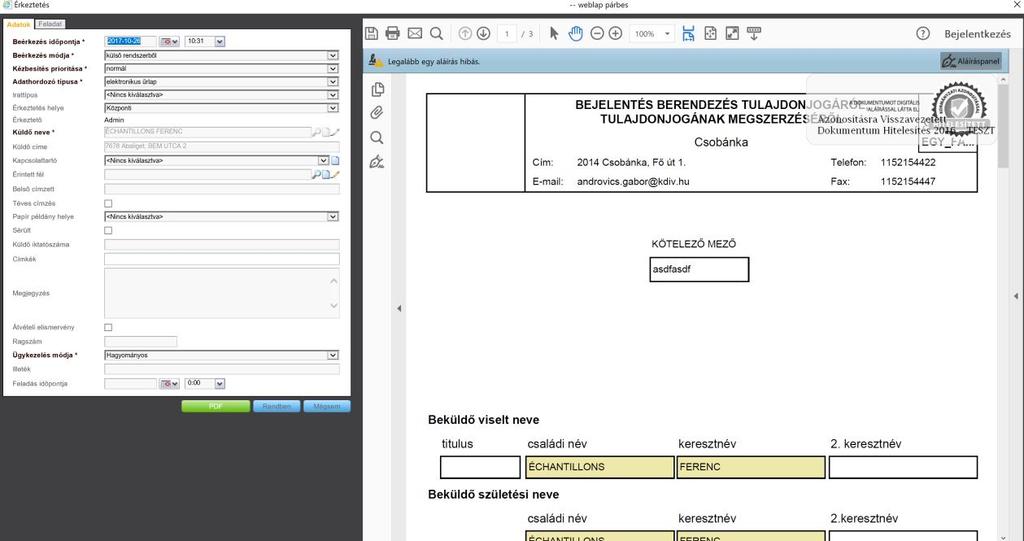1024x541 pixels.
Task: Open the signatures panel pen icon in sidebar
Action: [377, 161]
